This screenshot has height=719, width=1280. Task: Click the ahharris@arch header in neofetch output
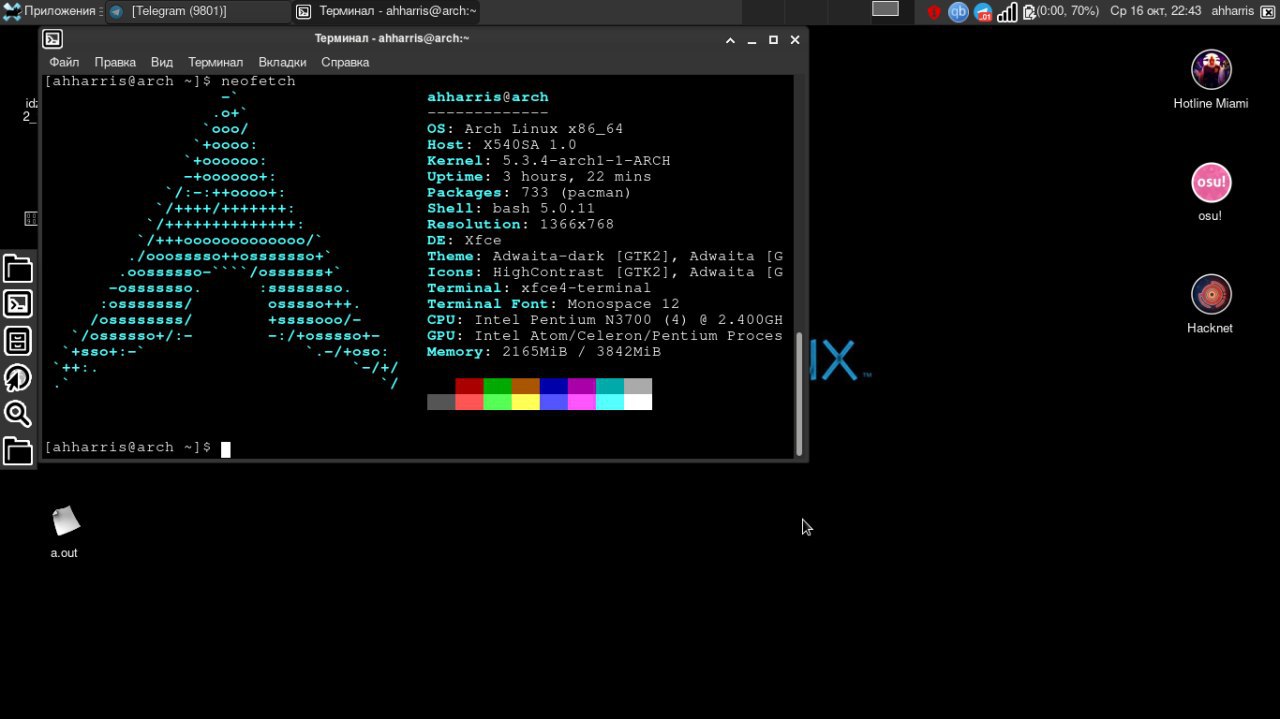click(x=488, y=97)
